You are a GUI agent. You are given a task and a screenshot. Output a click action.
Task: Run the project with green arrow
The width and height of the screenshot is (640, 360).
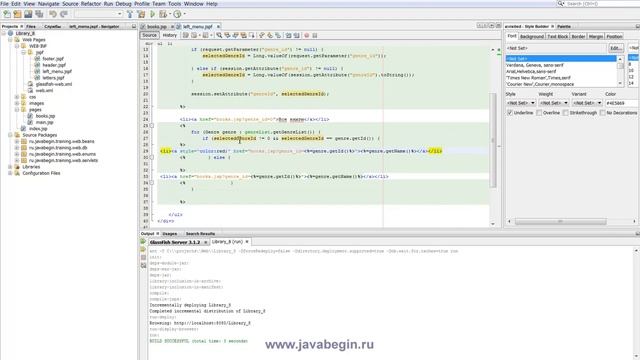coord(152,14)
